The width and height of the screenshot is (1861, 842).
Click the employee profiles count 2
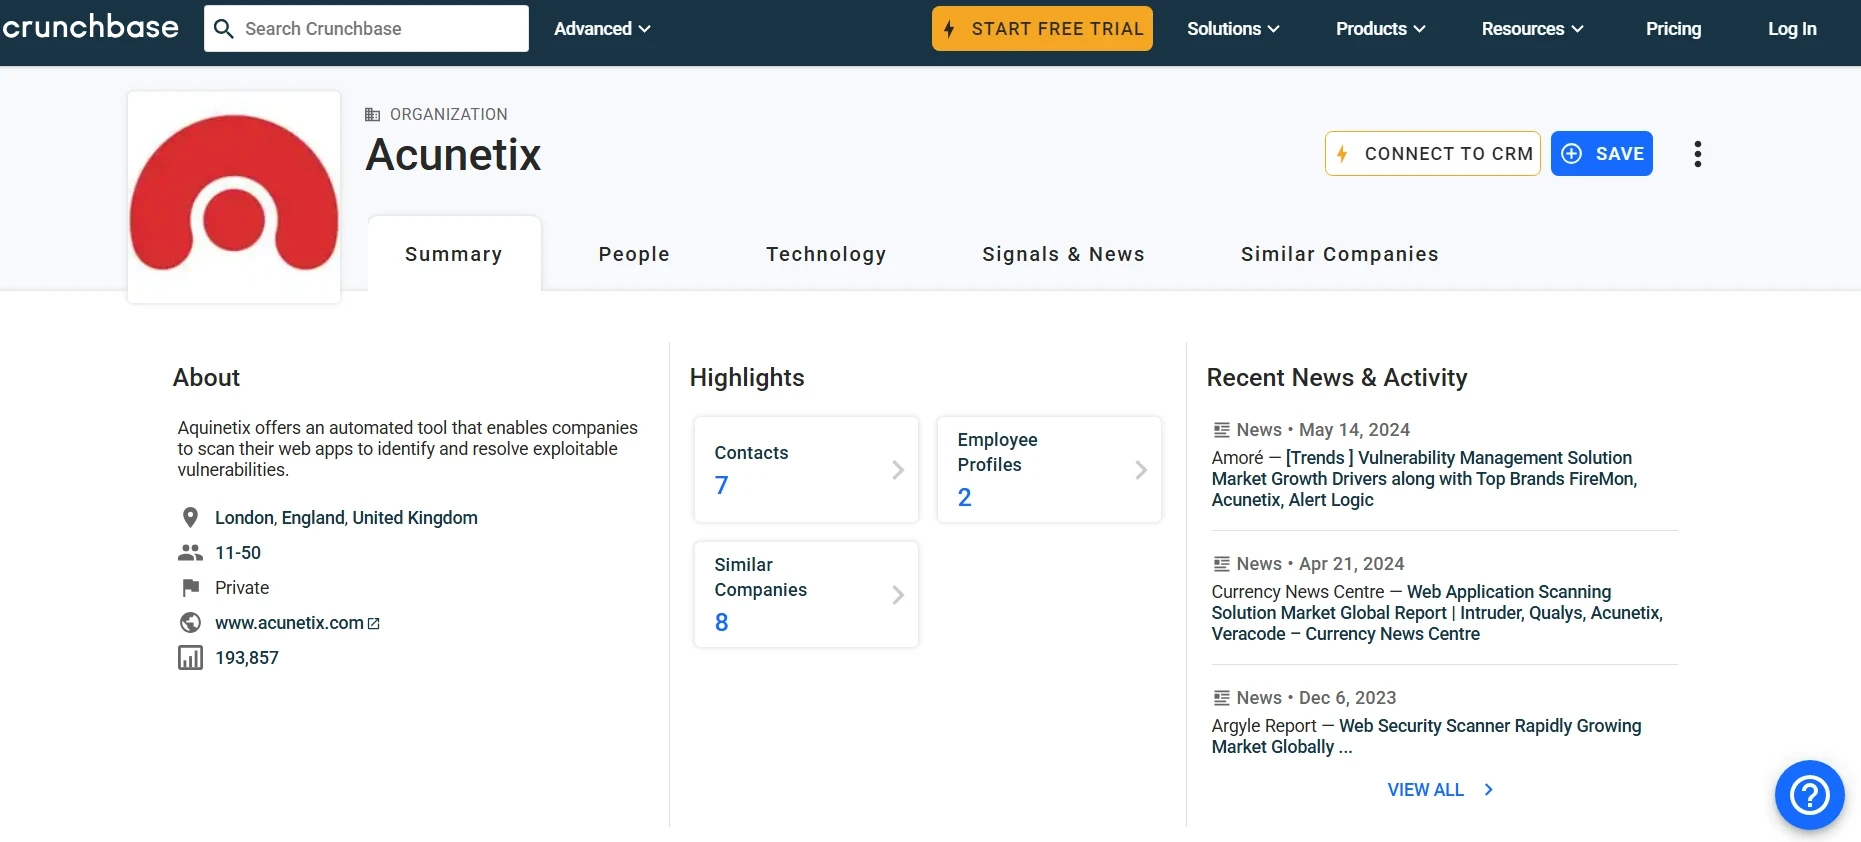coord(964,498)
